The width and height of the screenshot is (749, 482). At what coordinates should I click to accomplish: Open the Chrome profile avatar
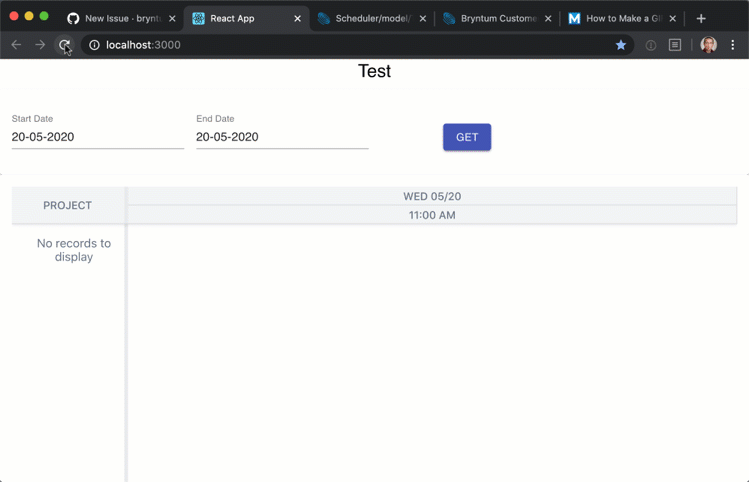point(708,45)
